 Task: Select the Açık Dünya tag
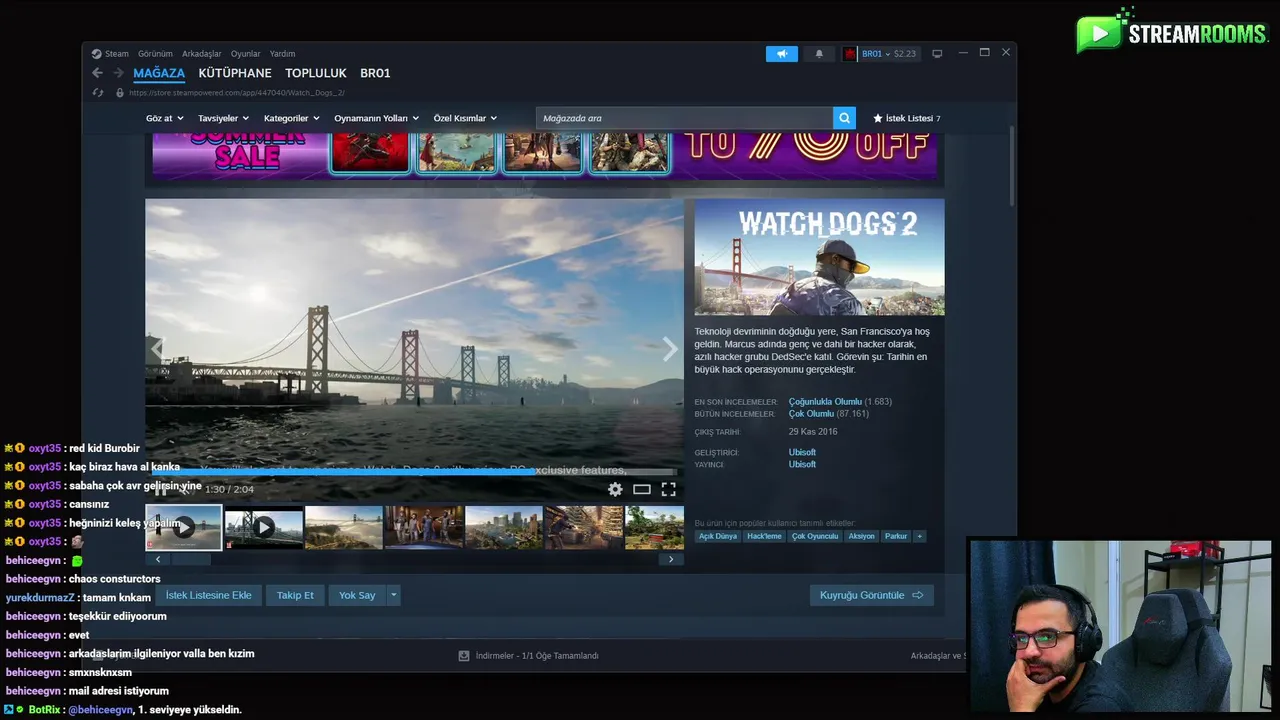718,536
